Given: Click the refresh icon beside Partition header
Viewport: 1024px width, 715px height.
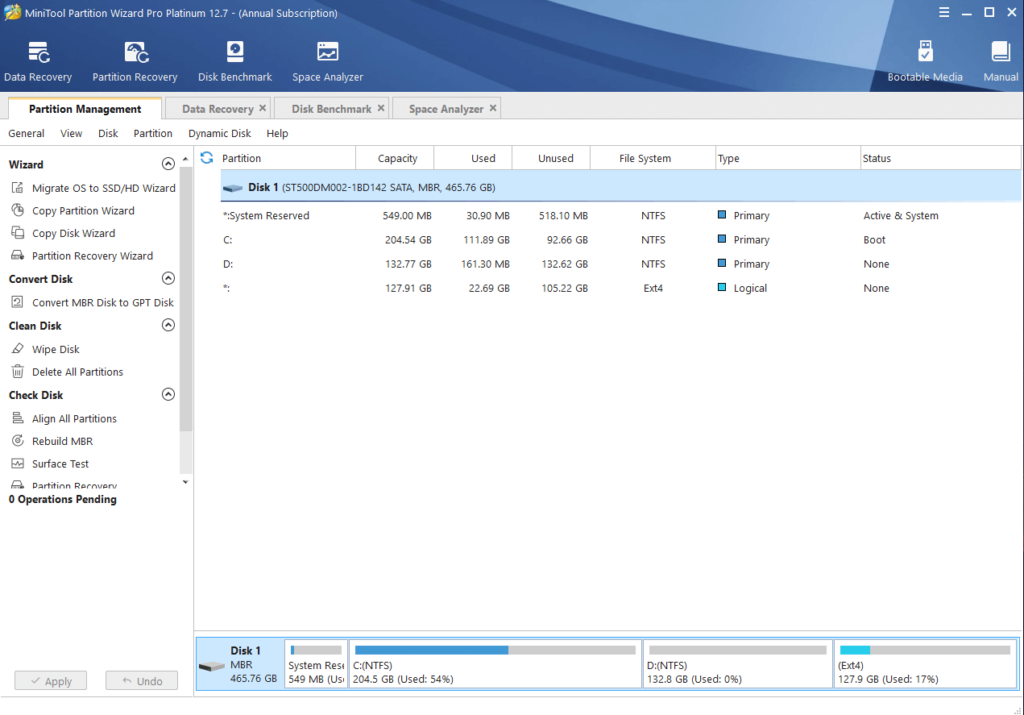Looking at the screenshot, I should pyautogui.click(x=207, y=158).
